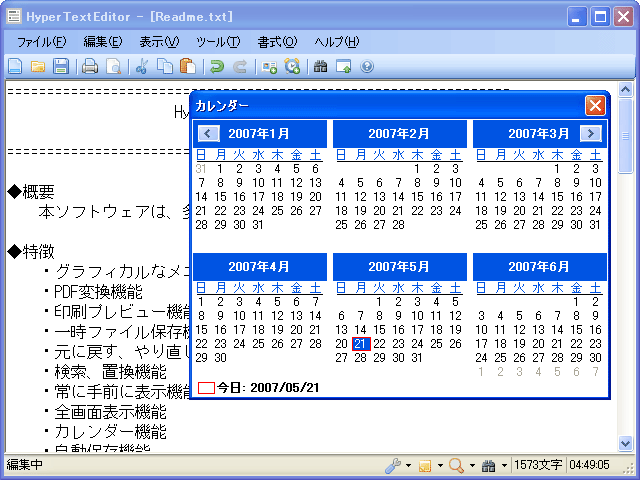Open a file with the folder icon

coord(38,67)
